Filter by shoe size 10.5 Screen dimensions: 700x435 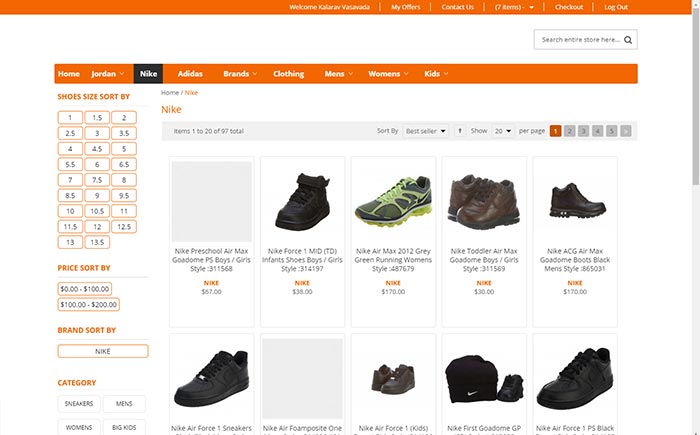[97, 211]
